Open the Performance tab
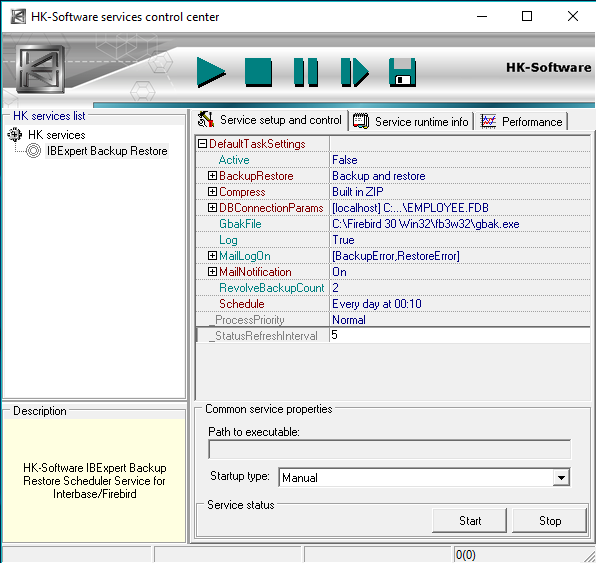Screen dimensions: 596x563 click(522, 122)
